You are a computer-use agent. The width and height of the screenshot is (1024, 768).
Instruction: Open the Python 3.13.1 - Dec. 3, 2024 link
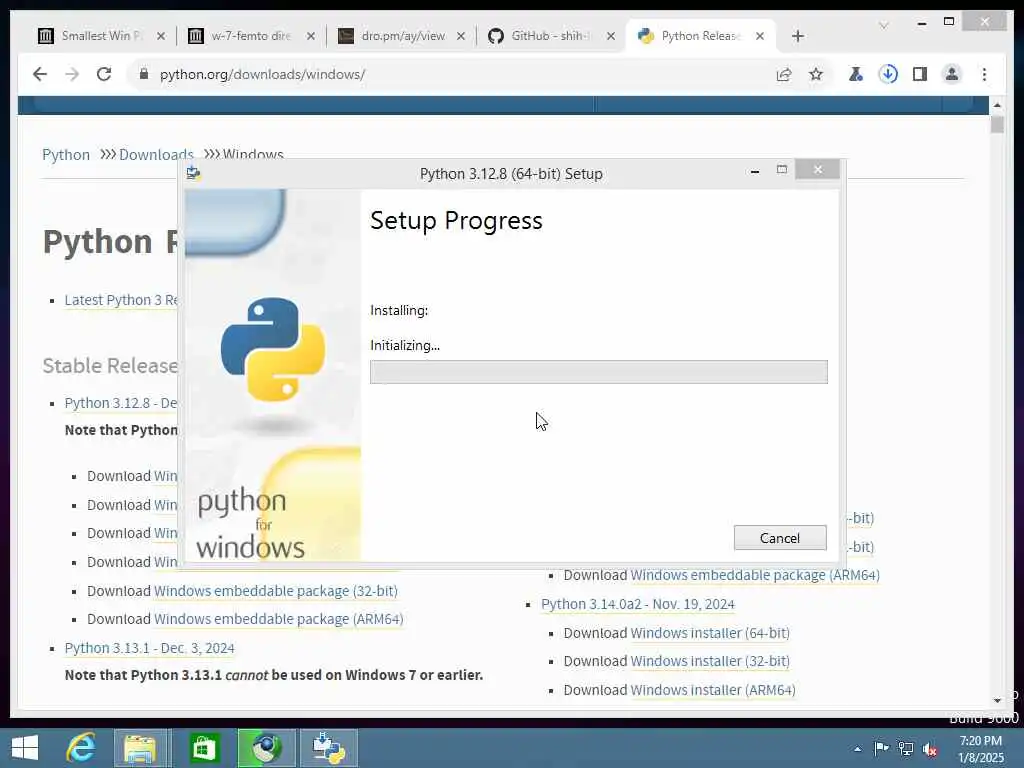coord(150,648)
